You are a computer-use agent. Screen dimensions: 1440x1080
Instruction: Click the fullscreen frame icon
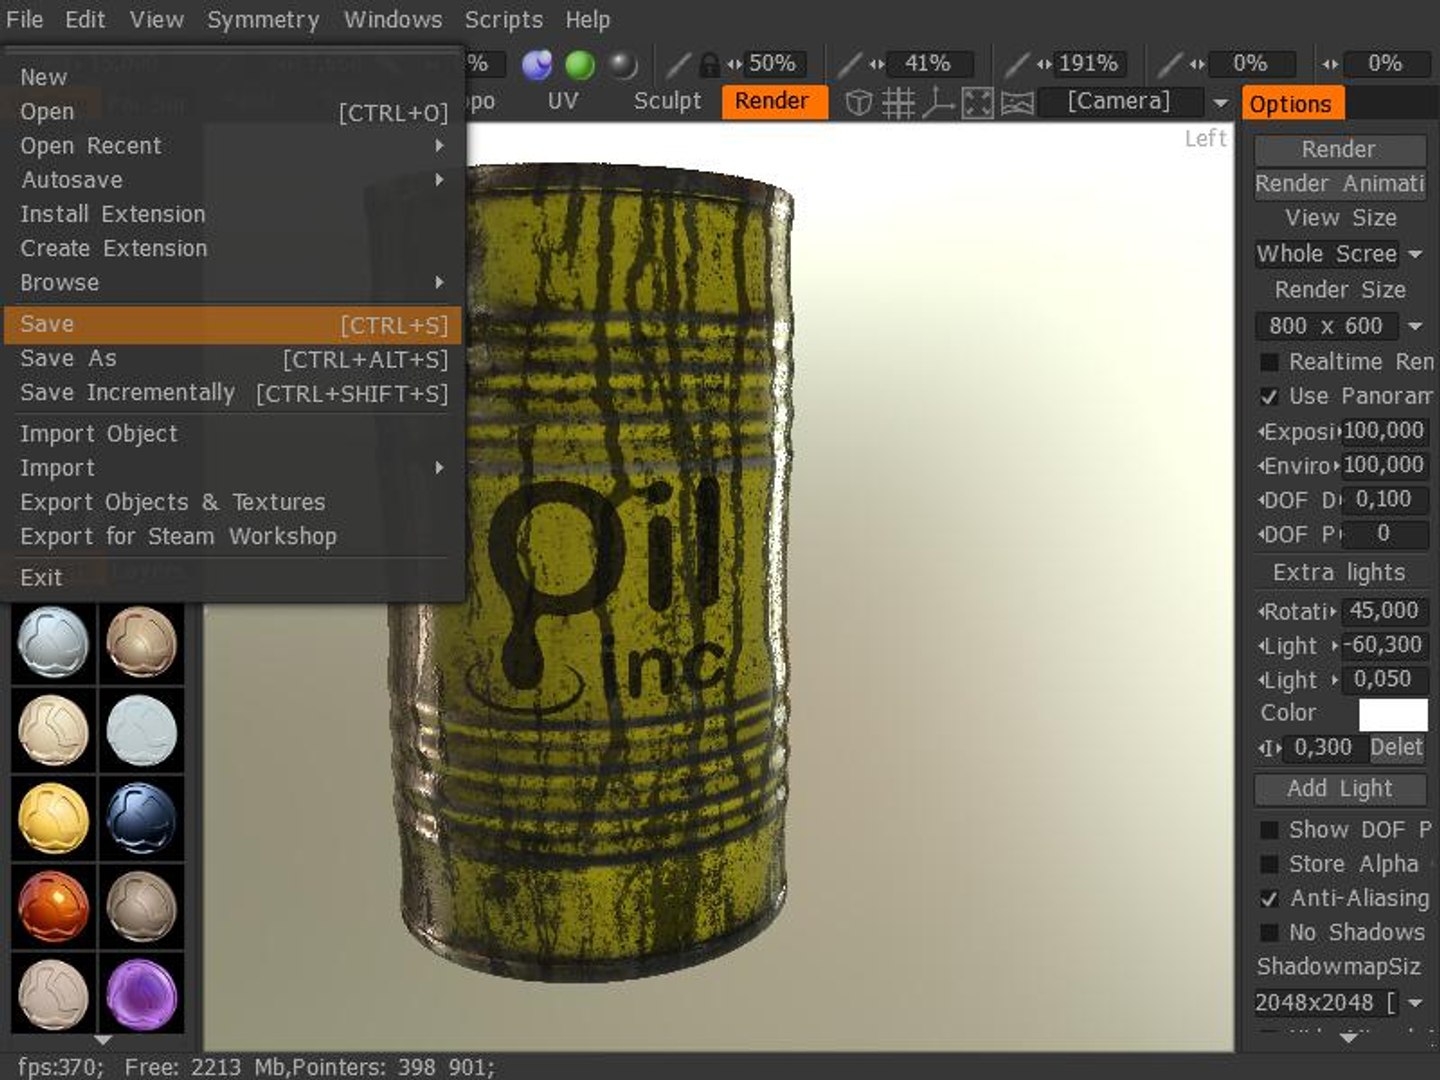977,103
